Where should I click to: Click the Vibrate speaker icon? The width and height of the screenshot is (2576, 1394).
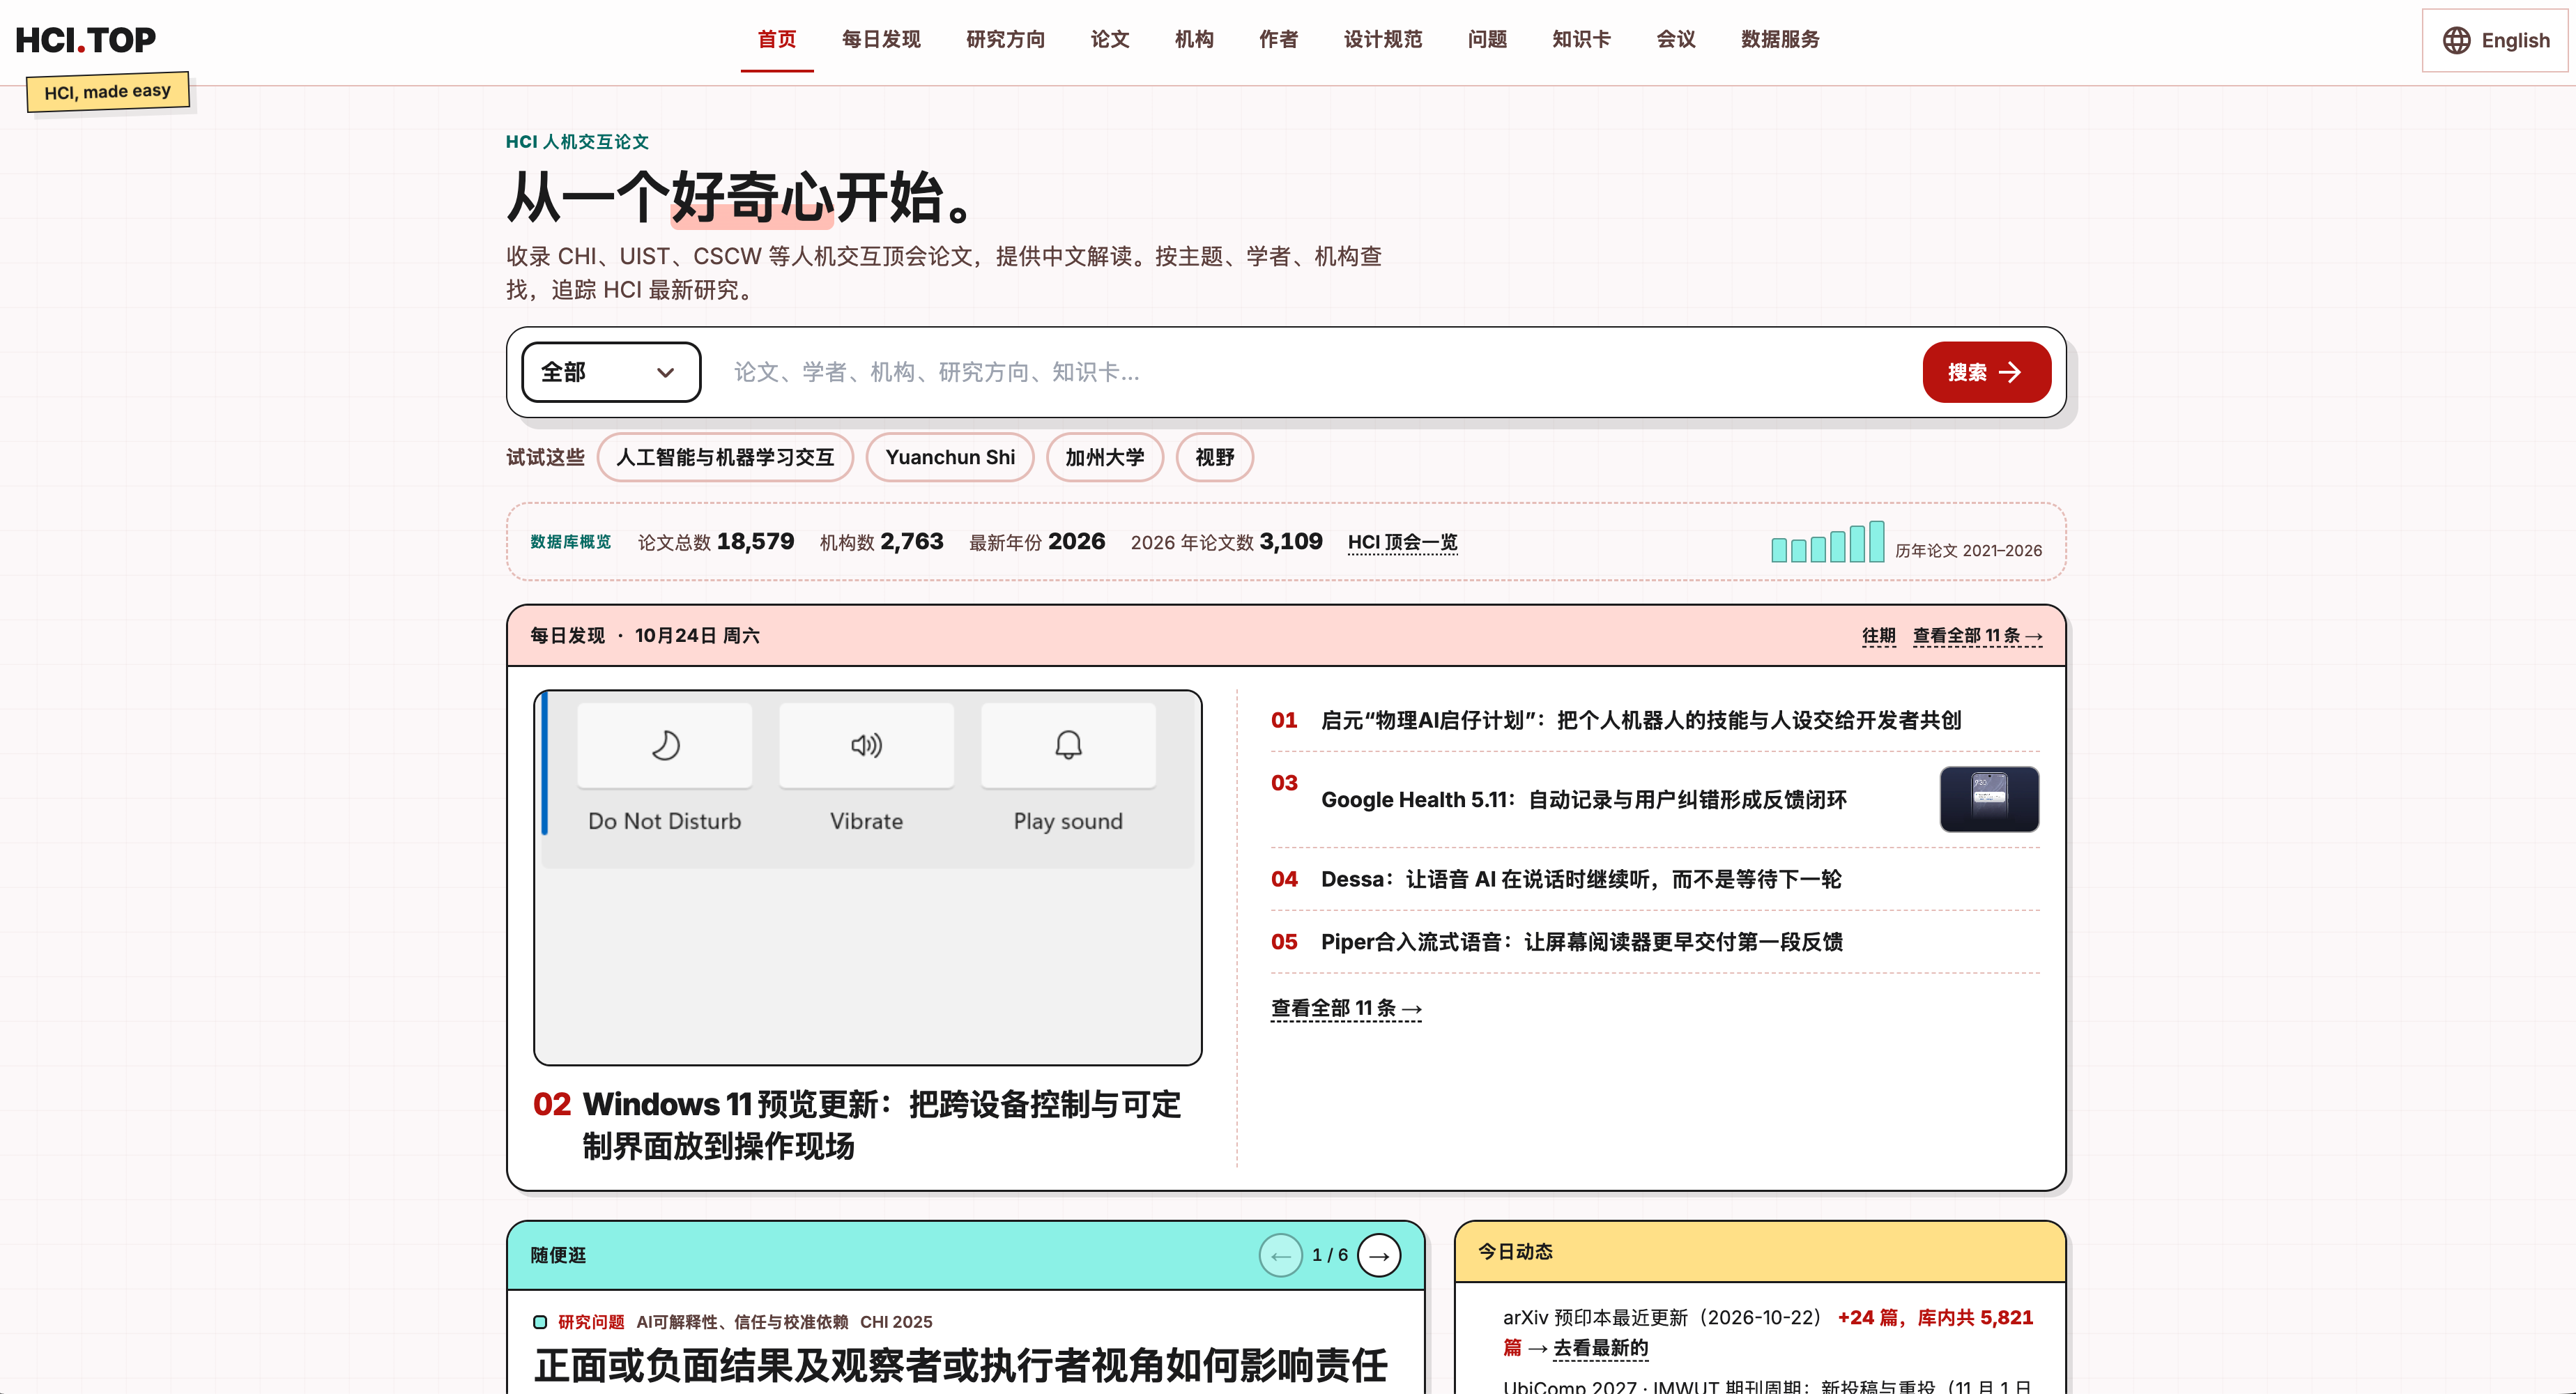[866, 745]
